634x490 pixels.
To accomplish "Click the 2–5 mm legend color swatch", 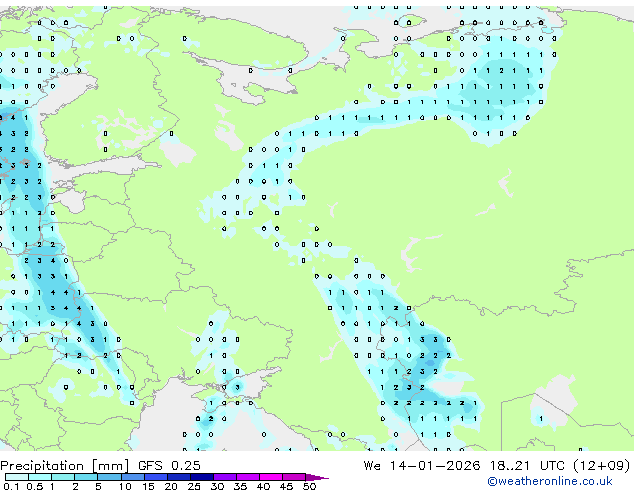I will tap(86, 477).
